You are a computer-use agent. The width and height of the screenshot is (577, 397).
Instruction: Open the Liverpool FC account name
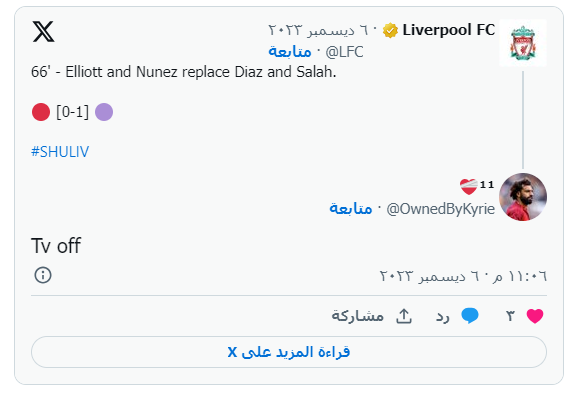pyautogui.click(x=448, y=30)
